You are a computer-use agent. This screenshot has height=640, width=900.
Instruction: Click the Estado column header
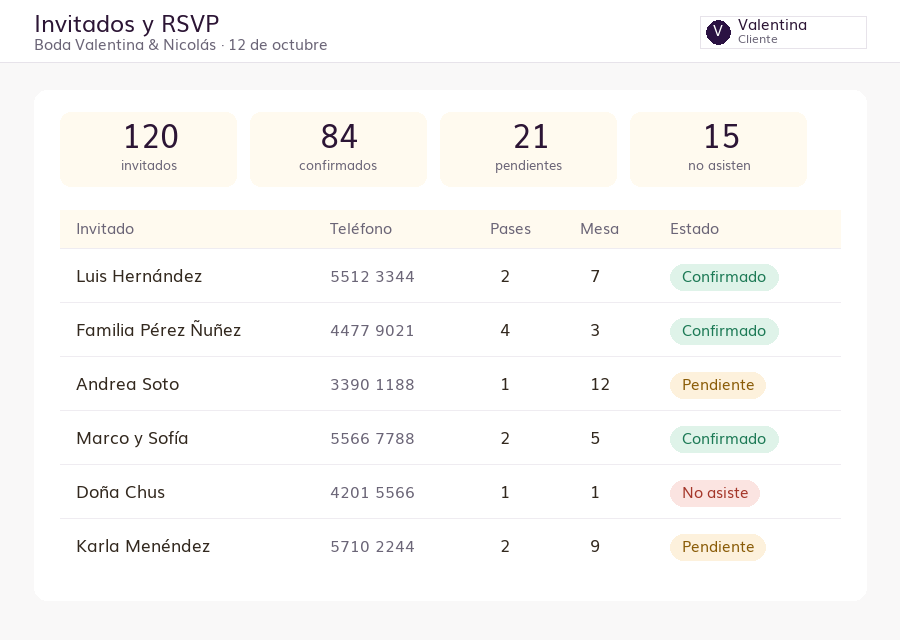(695, 229)
